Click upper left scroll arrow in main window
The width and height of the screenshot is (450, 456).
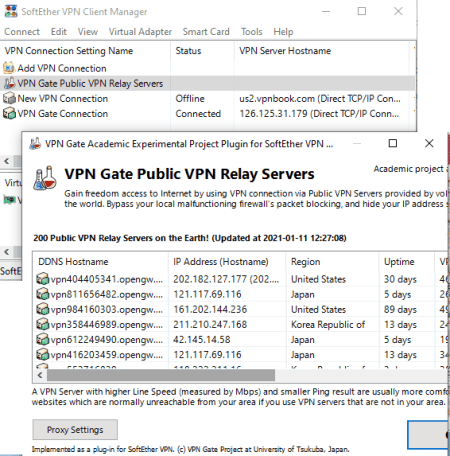[x=7, y=161]
